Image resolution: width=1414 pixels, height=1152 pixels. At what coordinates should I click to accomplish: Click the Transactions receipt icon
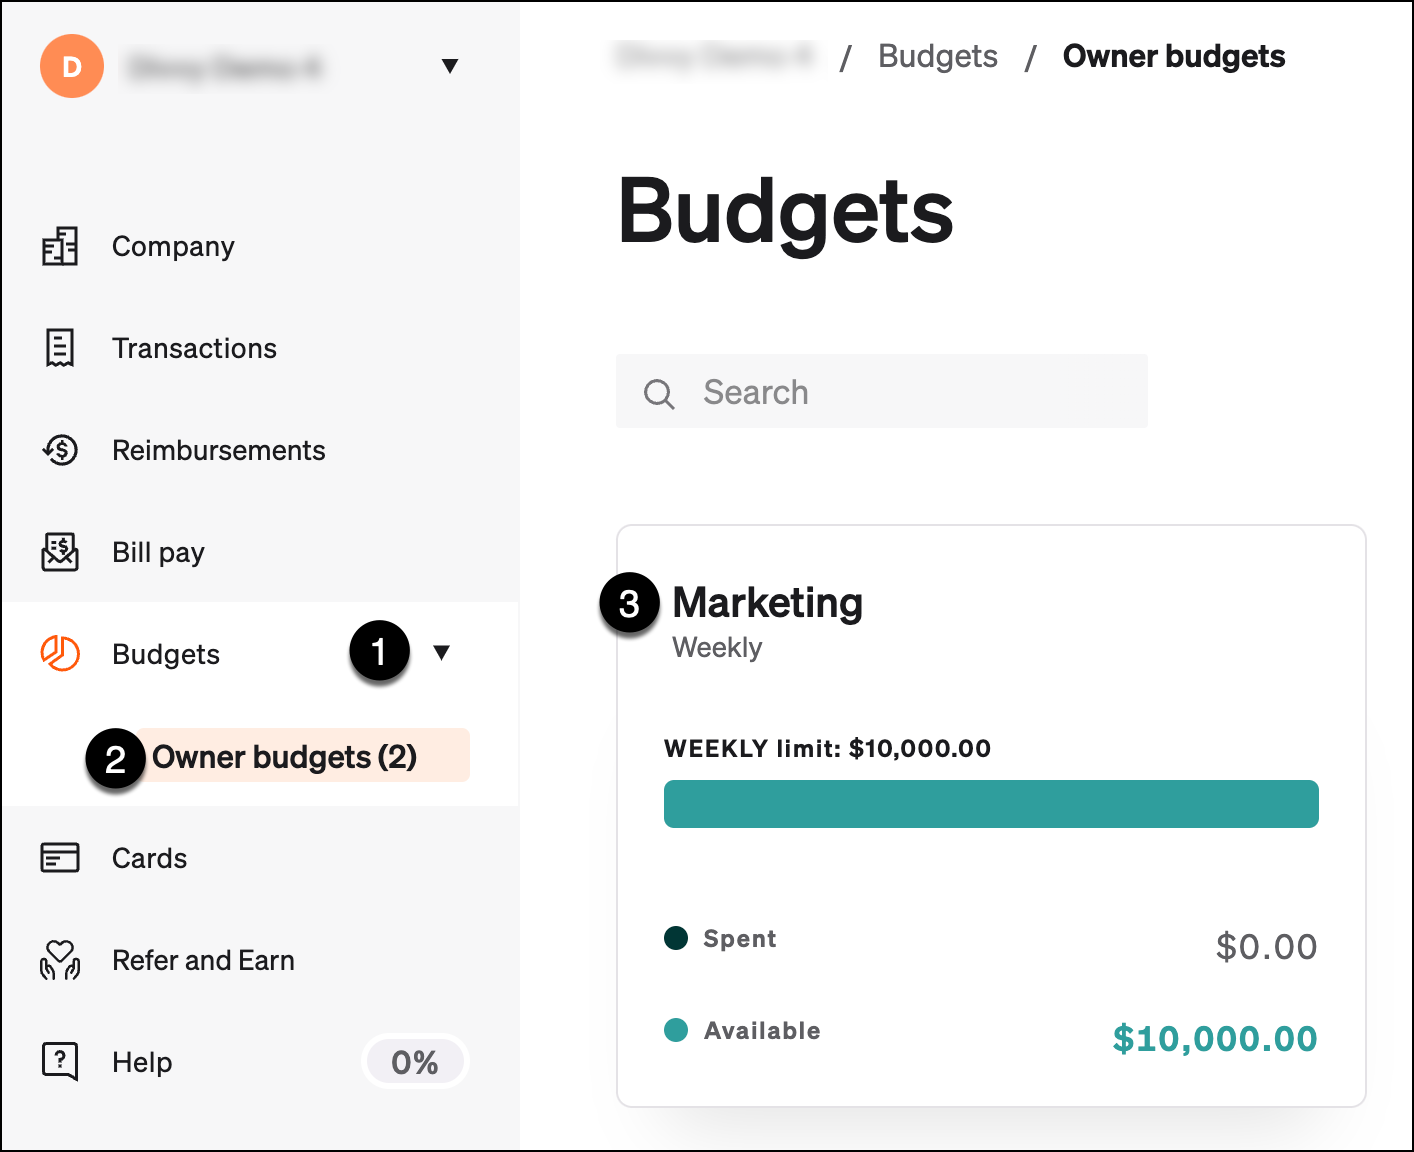60,348
